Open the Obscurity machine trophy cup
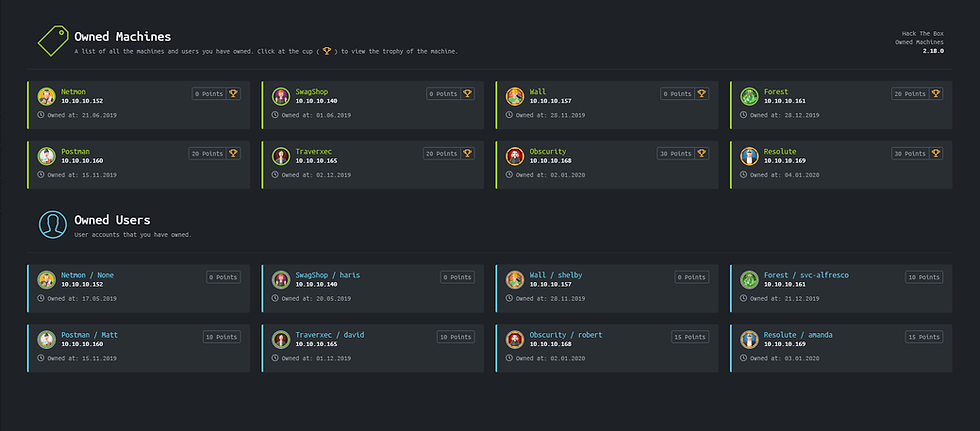 pyautogui.click(x=702, y=153)
